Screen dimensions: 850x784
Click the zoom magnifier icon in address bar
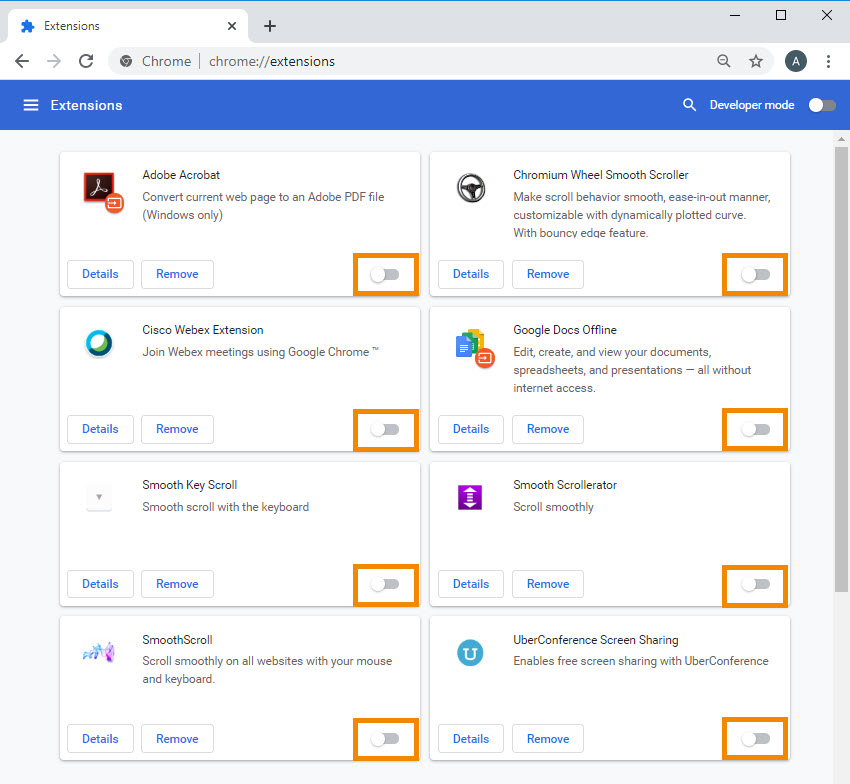(x=724, y=61)
